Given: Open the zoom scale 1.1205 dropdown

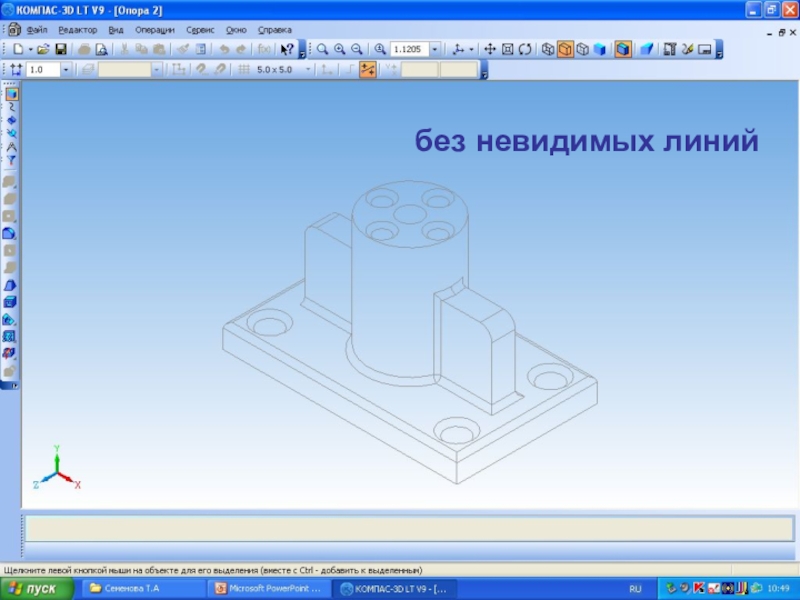Looking at the screenshot, I should pyautogui.click(x=434, y=49).
